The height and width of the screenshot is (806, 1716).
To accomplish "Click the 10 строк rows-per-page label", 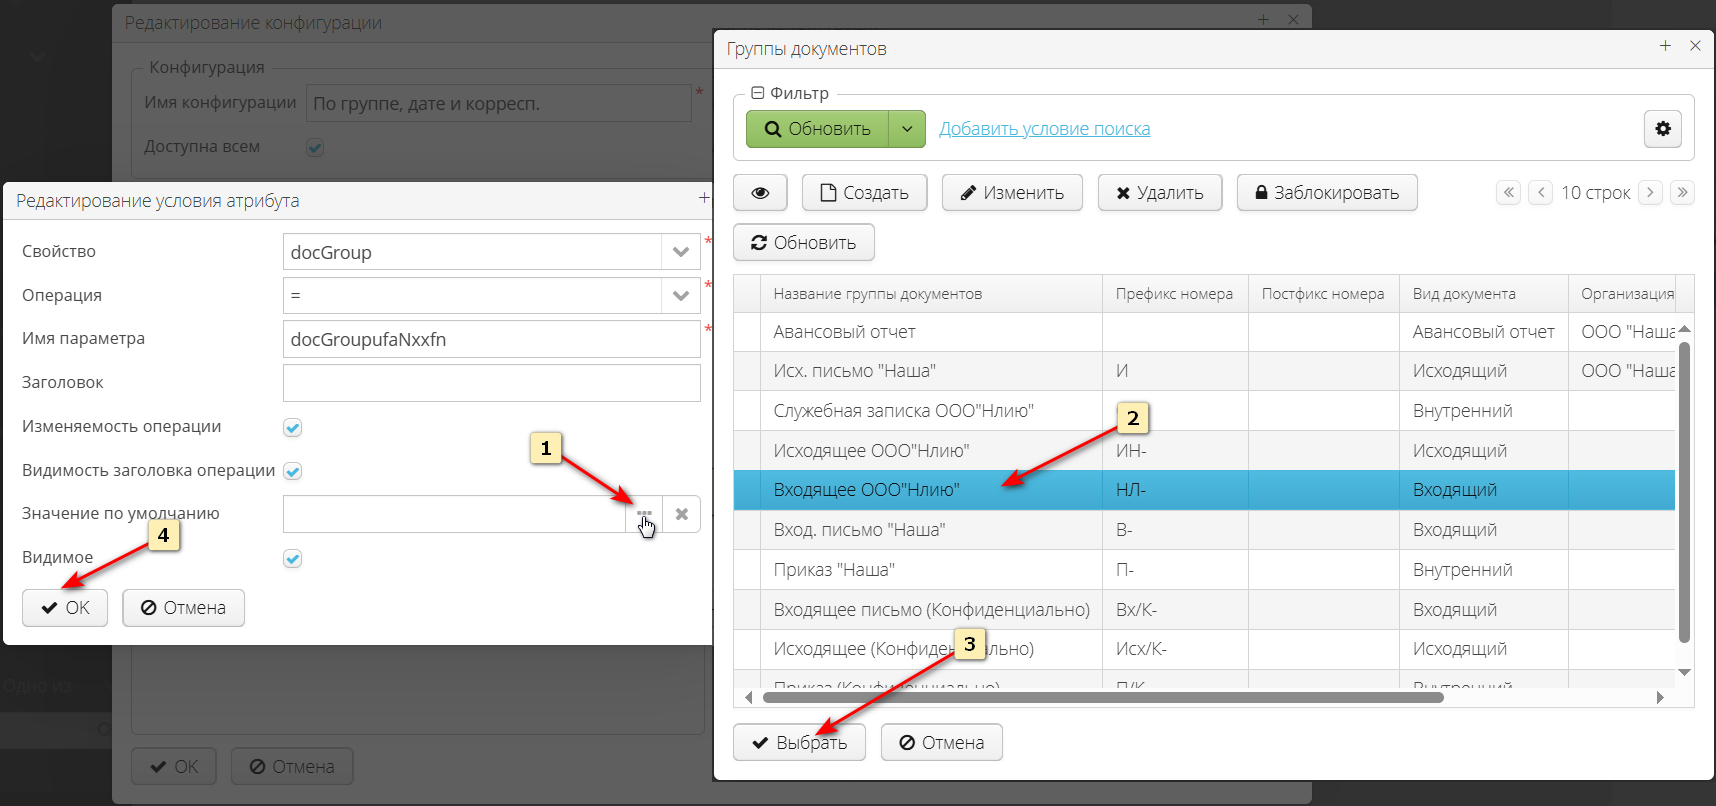I will click(x=1595, y=193).
